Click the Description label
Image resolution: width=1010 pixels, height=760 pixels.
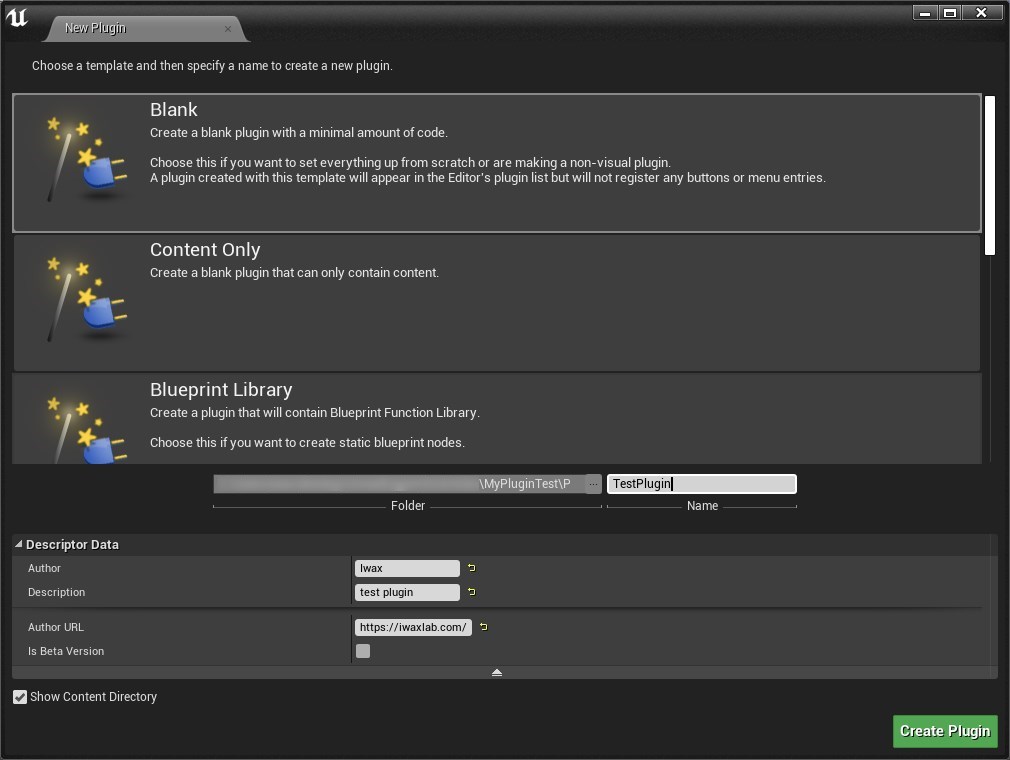56,592
